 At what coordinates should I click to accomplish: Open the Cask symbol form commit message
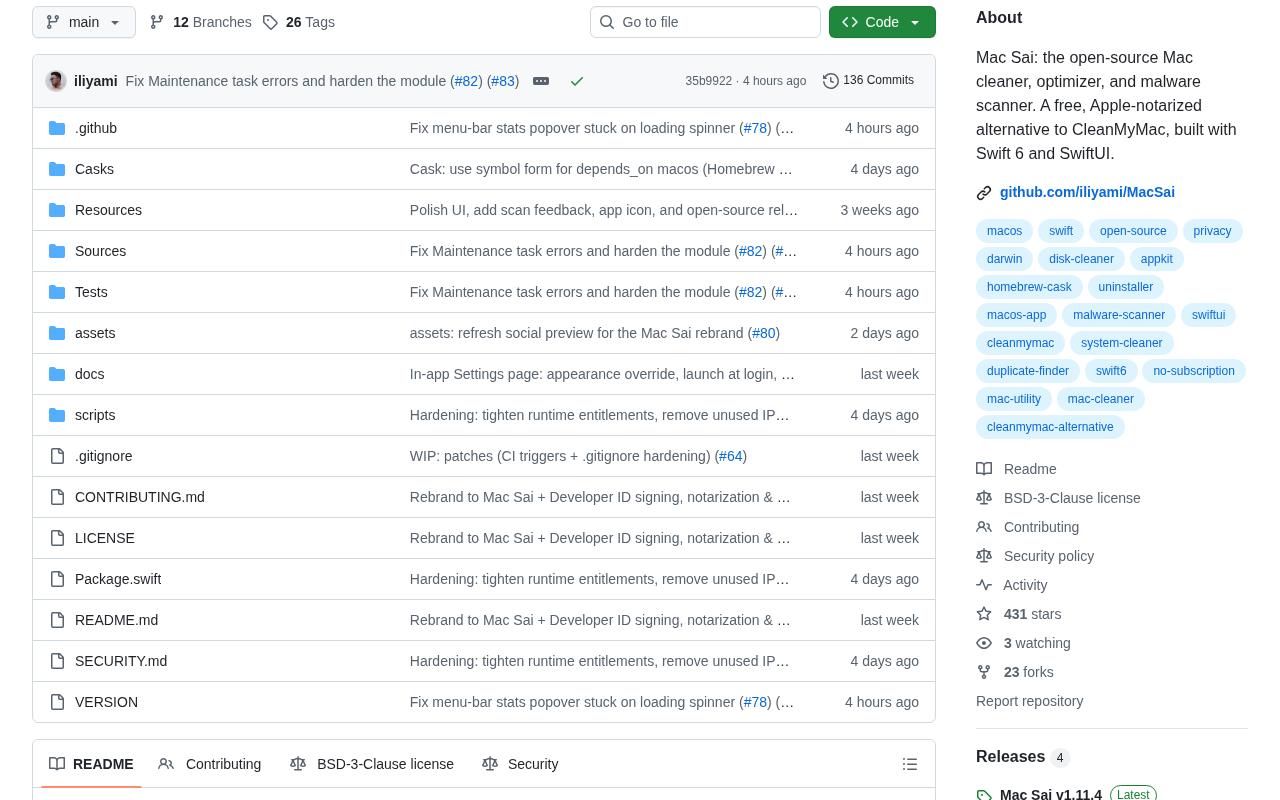point(601,169)
